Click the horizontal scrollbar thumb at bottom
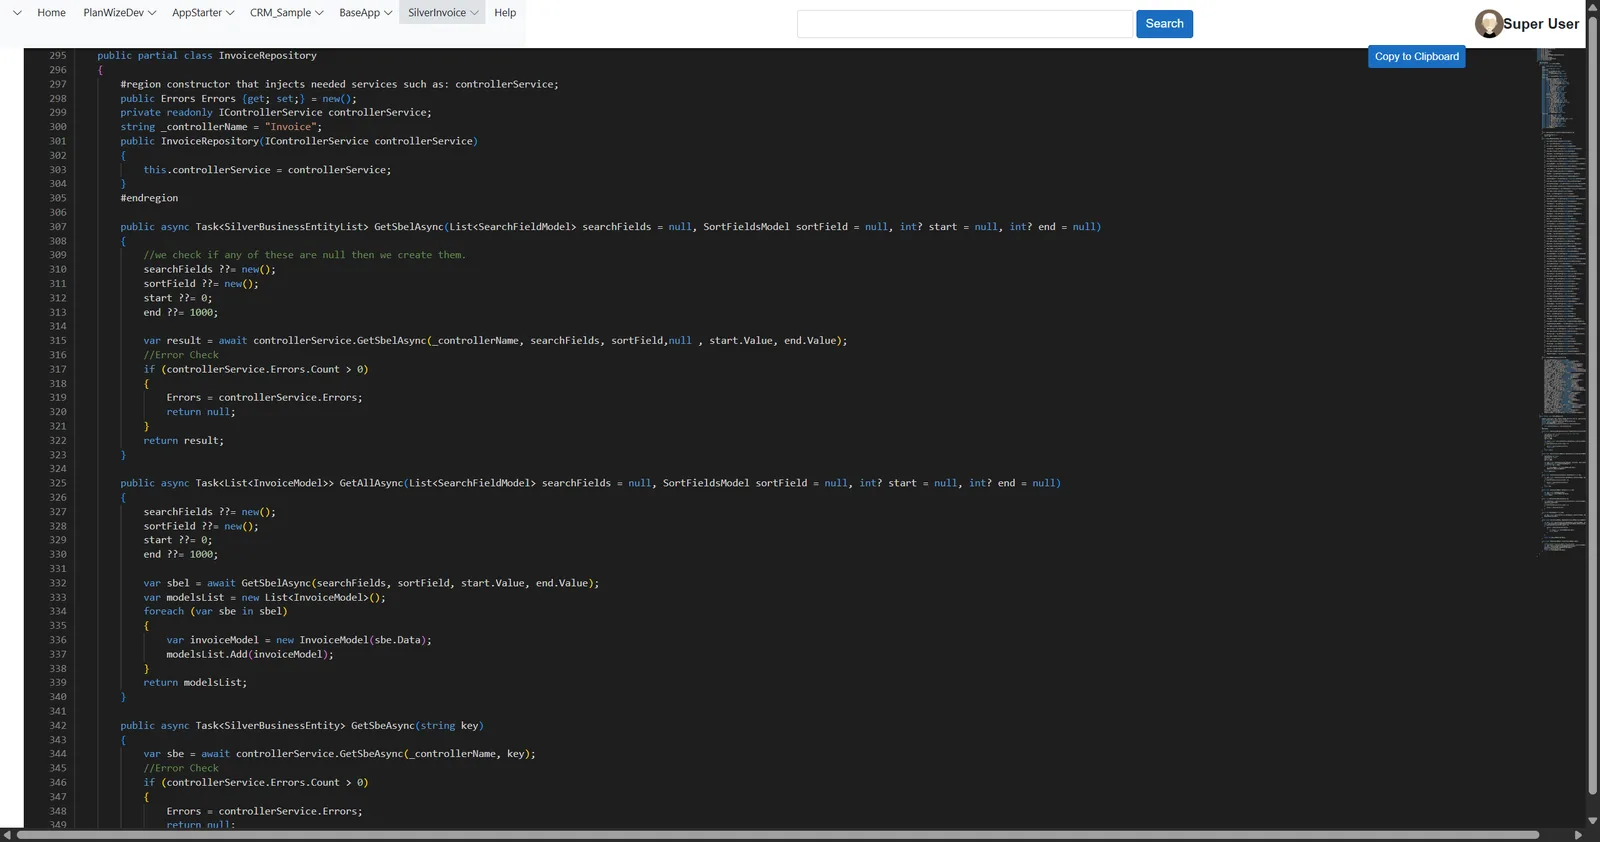The width and height of the screenshot is (1600, 842). [778, 835]
